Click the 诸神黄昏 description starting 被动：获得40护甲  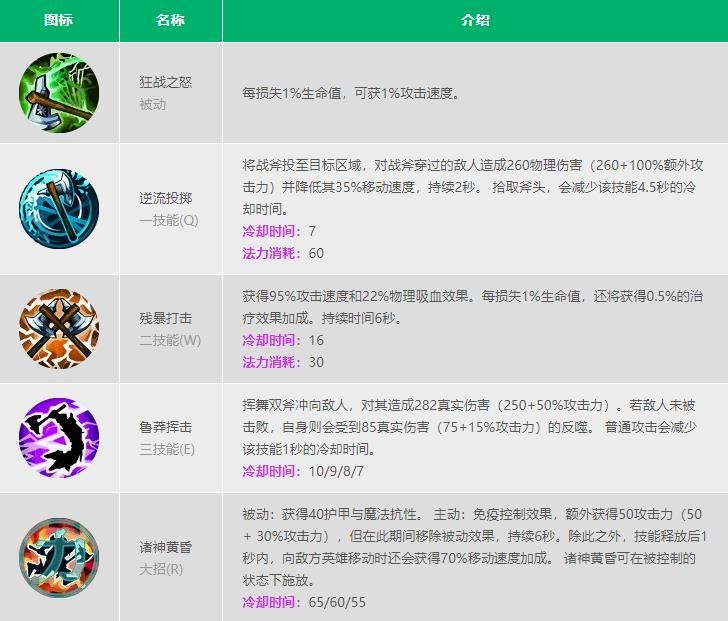(x=474, y=547)
